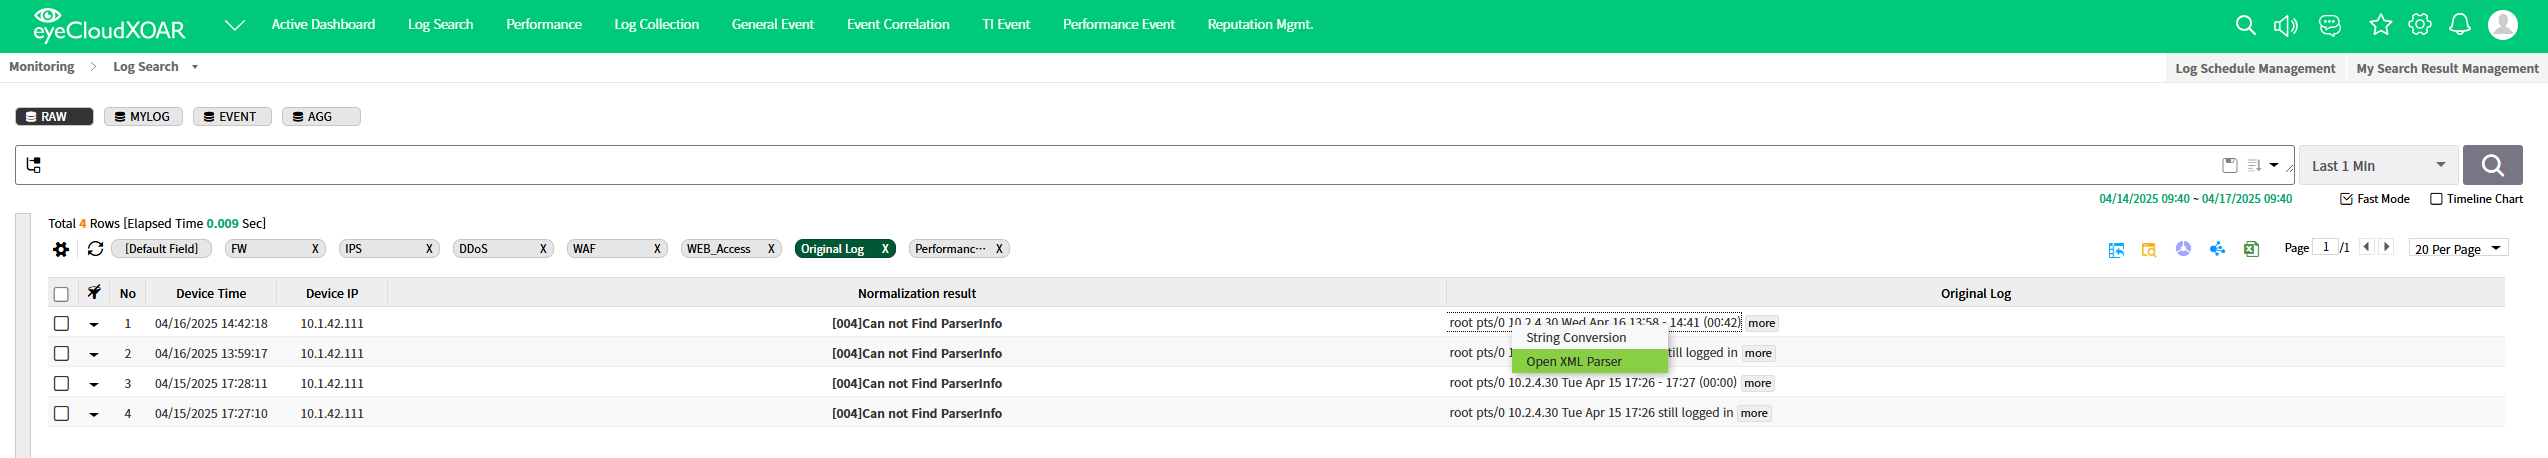Disable the Fast Mode checkbox
Screen dimensions: 2548x458
[x=2346, y=199]
